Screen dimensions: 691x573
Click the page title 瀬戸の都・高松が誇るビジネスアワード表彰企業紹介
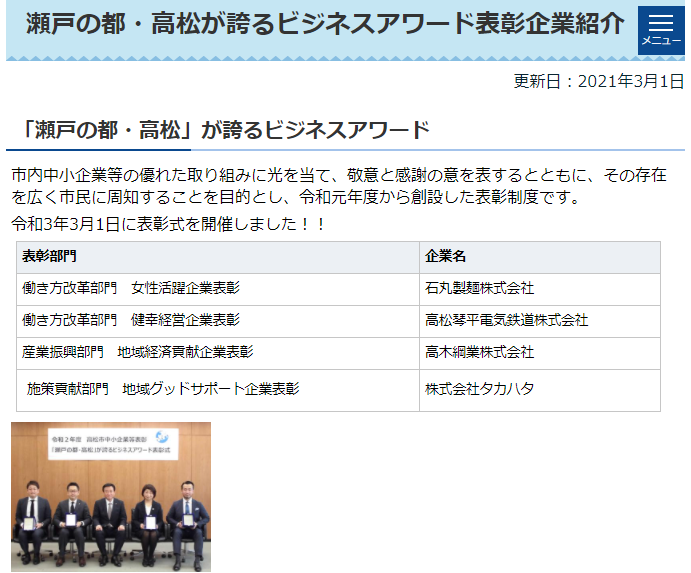[325, 23]
